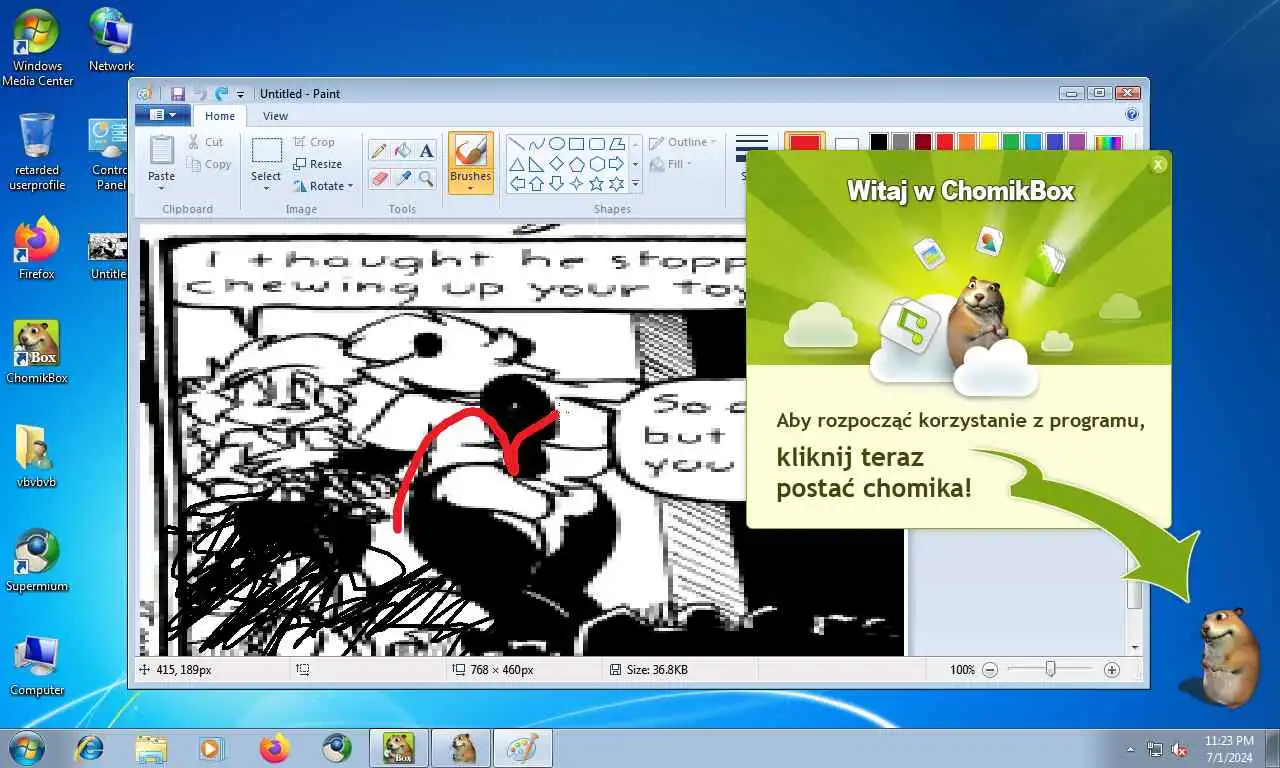Switch to the View ribbon tab
1280x768 pixels.
275,116
